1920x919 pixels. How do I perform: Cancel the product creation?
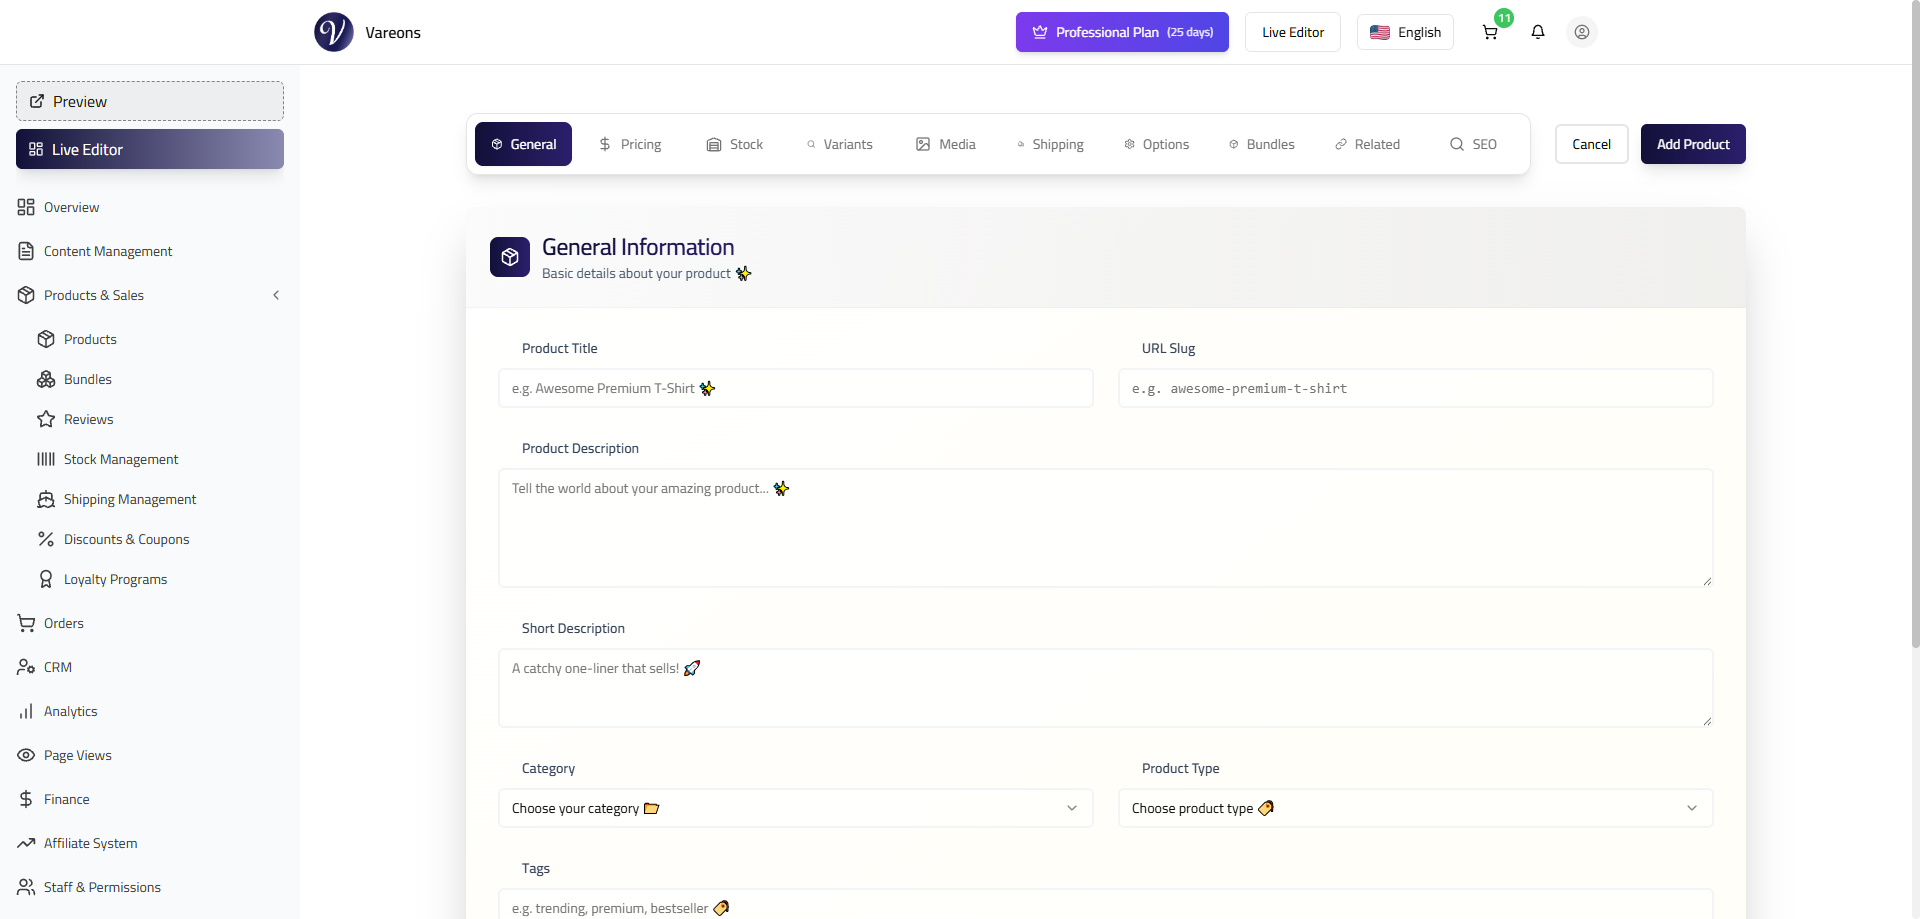1592,144
